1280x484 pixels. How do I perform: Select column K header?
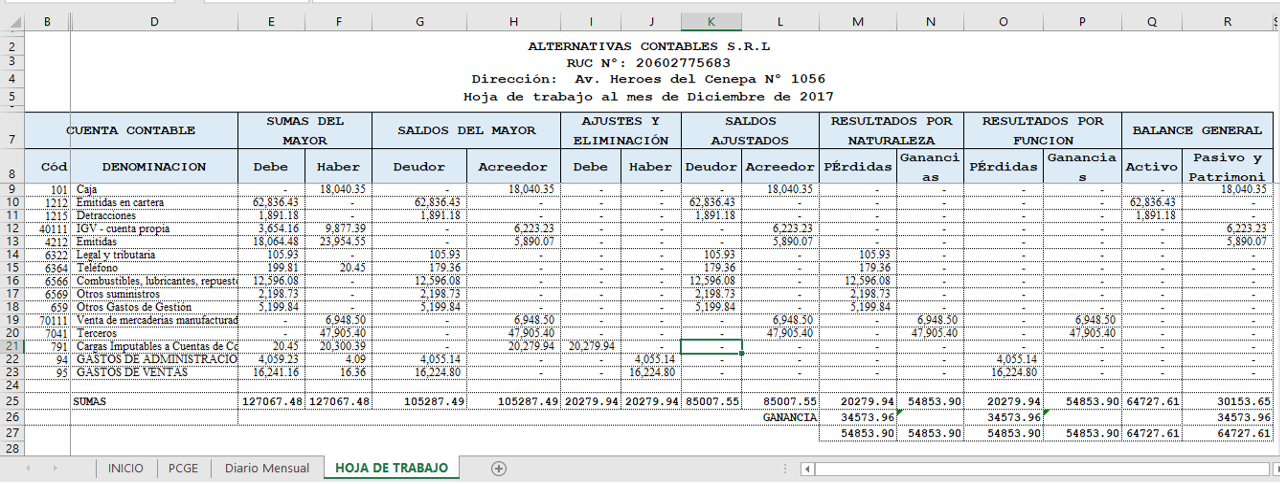(x=711, y=21)
